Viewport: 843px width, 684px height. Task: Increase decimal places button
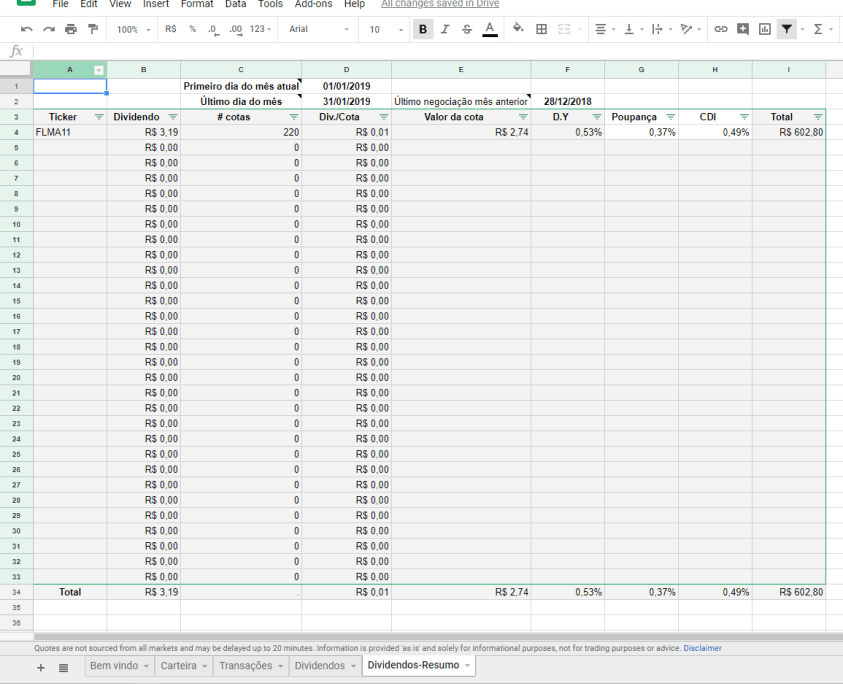235,30
